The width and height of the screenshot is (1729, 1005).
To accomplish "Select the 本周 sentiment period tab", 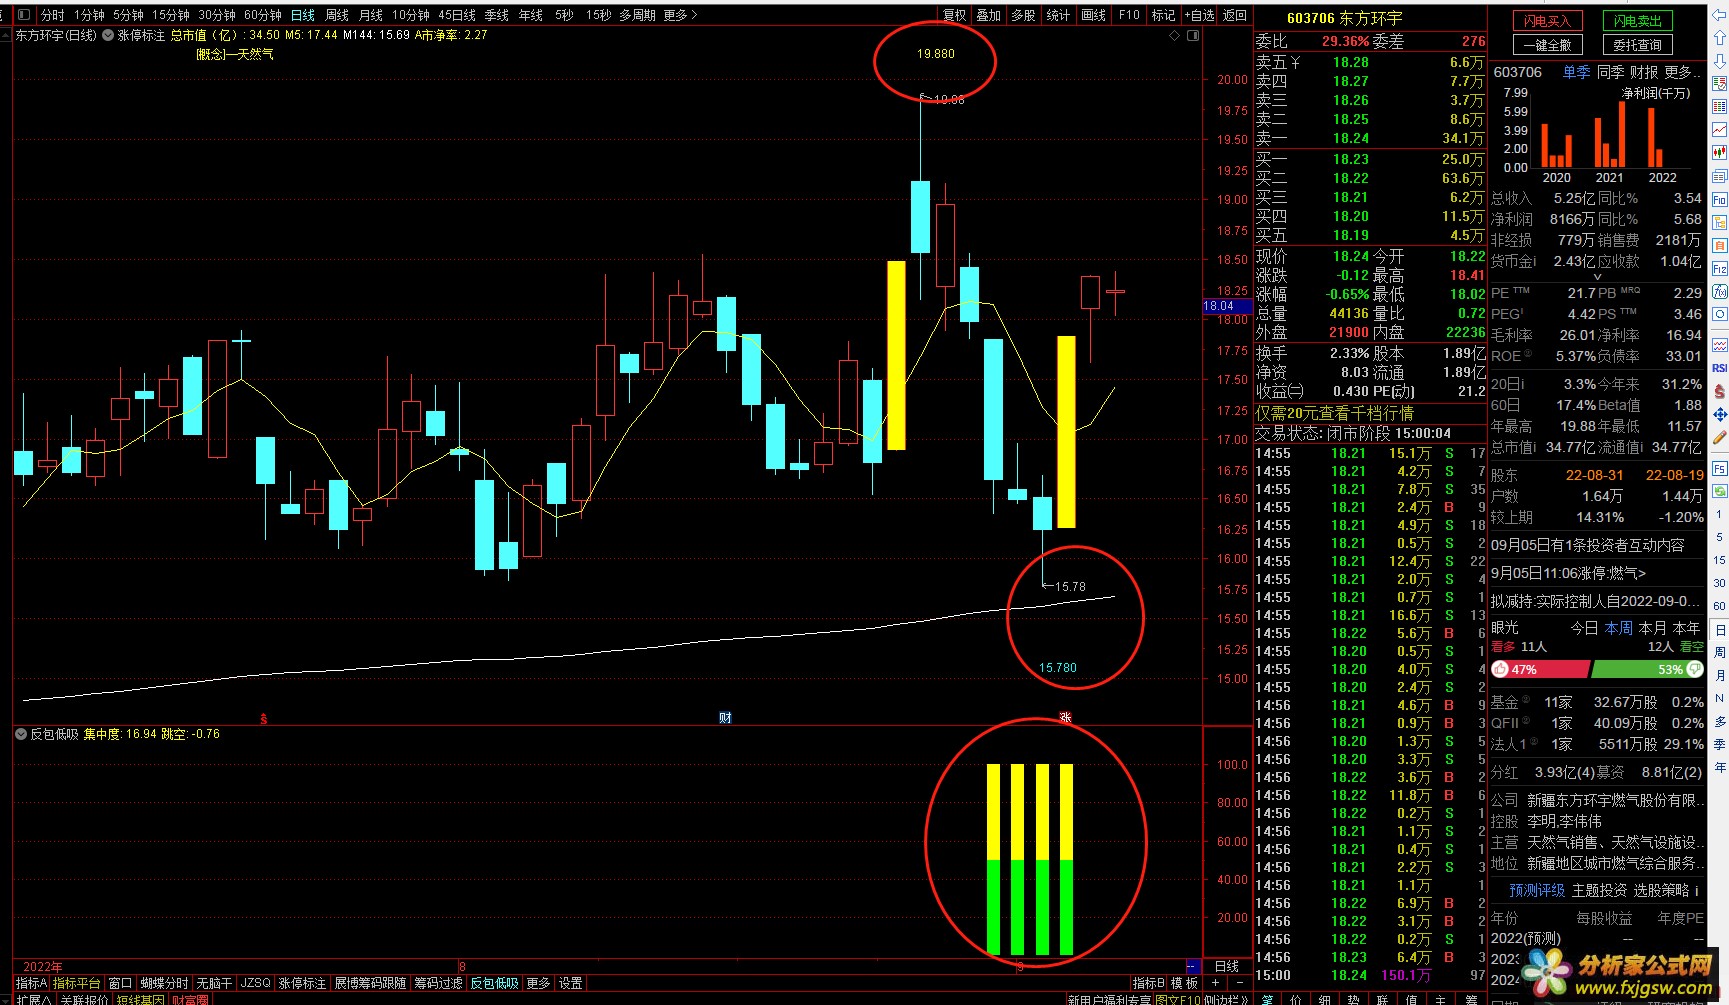I will tap(1618, 628).
